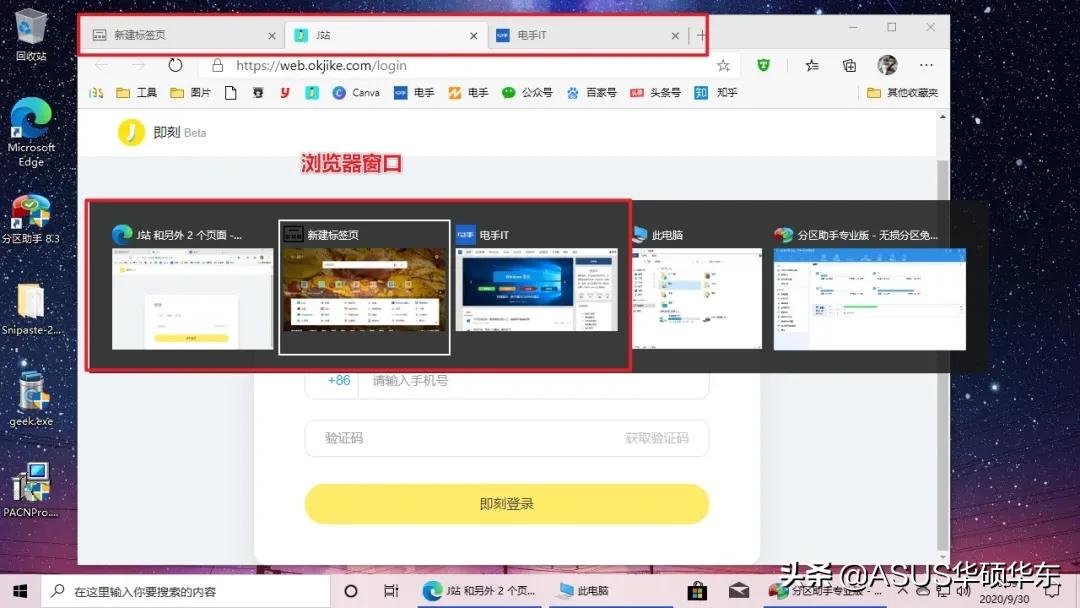Open the Edge settings three-dot menu
The image size is (1080, 608).
pos(925,65)
